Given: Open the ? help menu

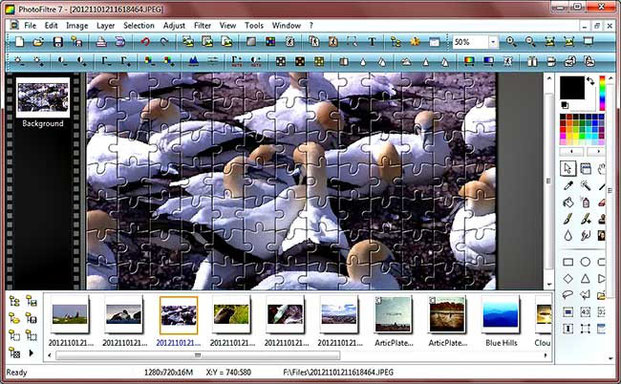Looking at the screenshot, I should [x=311, y=26].
